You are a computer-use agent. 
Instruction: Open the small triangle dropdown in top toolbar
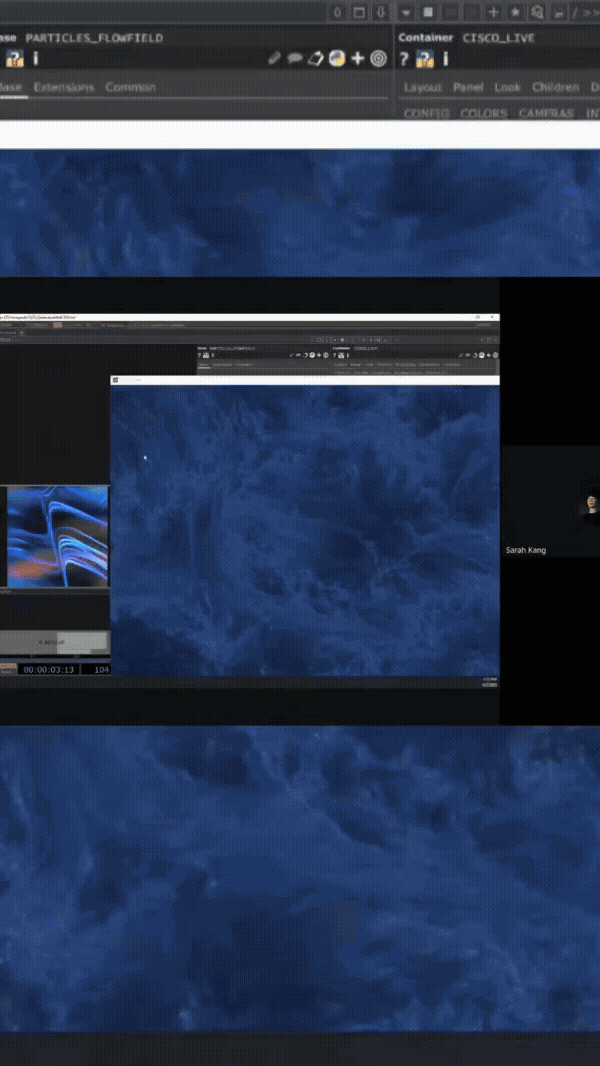pyautogui.click(x=406, y=12)
